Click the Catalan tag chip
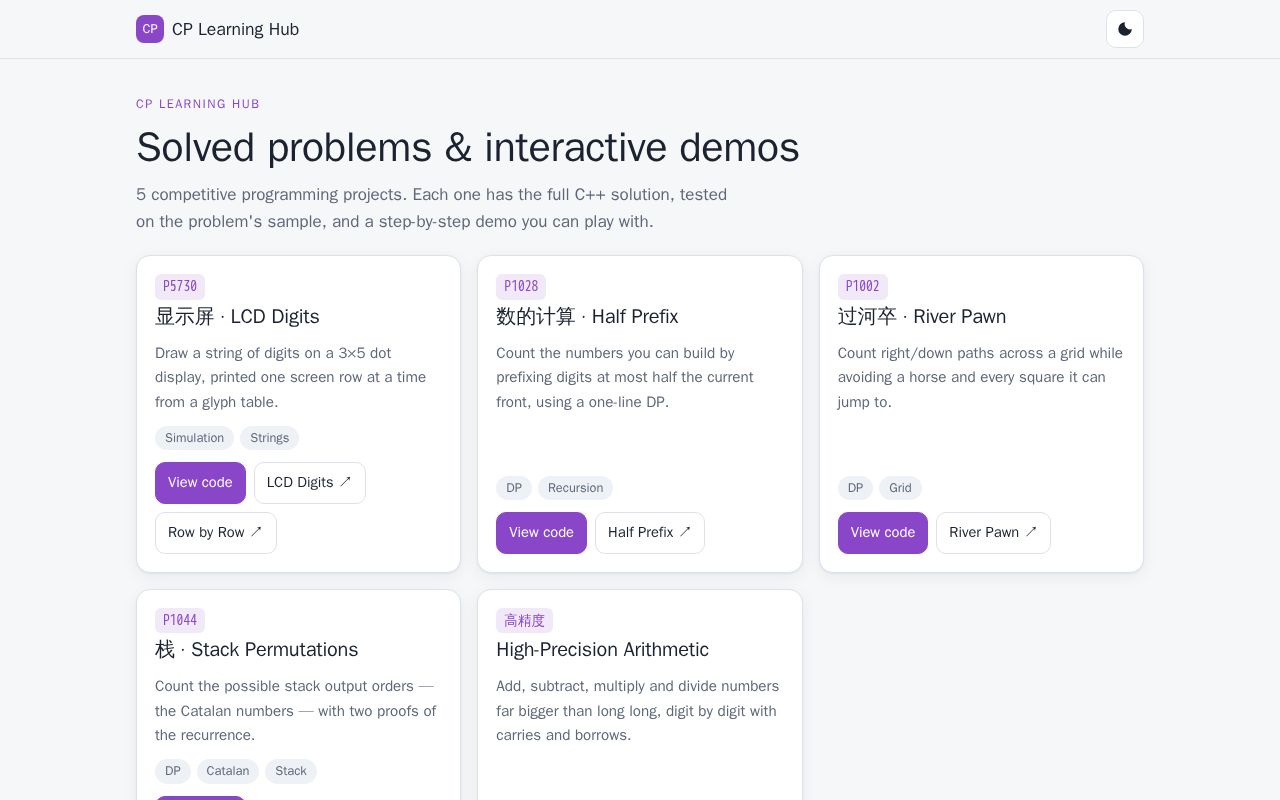Screen dimensions: 1280x800 (x=228, y=771)
